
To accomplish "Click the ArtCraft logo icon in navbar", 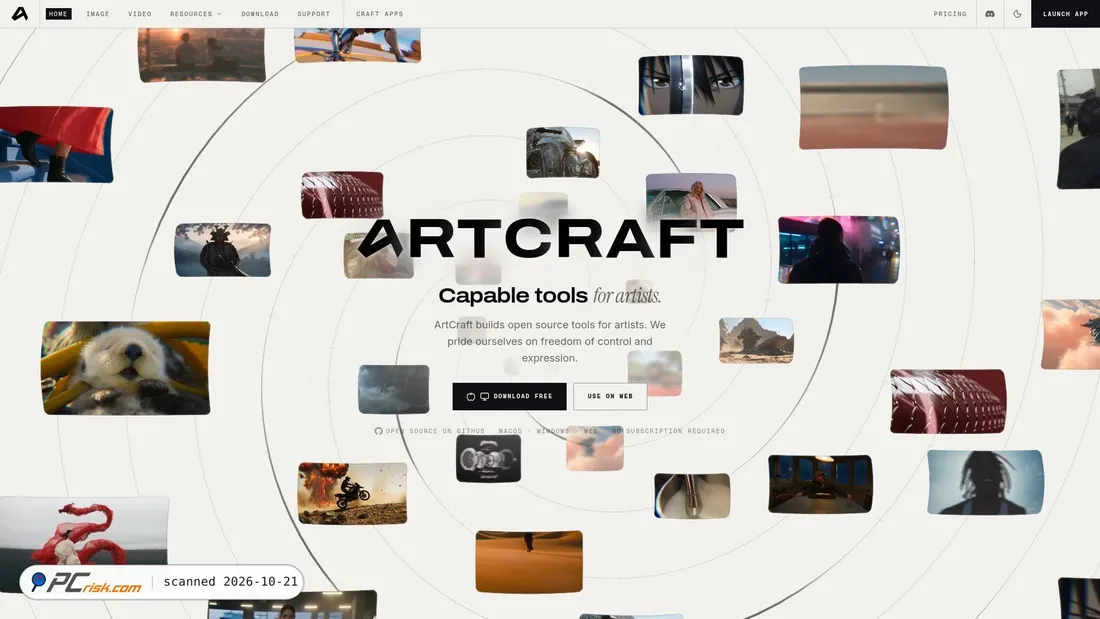I will coord(20,13).
